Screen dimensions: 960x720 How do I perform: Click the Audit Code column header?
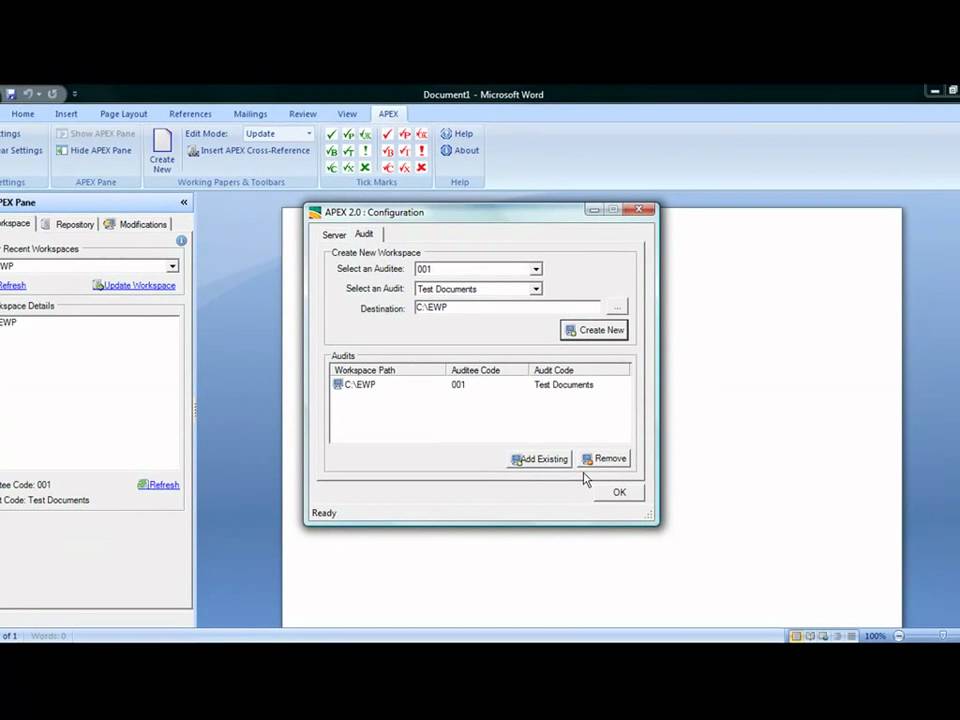(x=579, y=370)
